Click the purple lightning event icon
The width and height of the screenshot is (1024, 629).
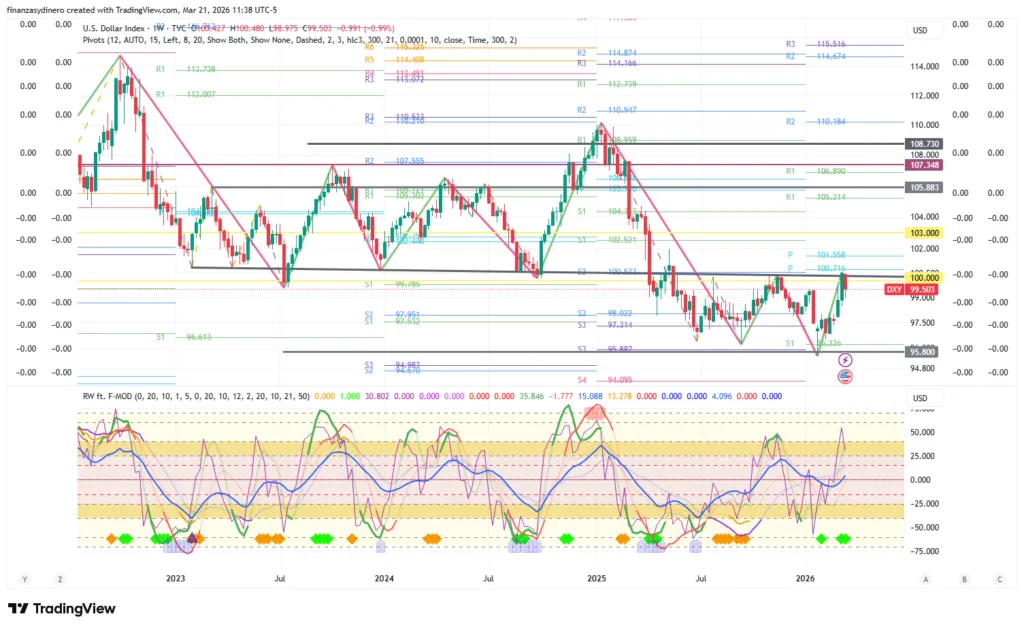tap(845, 359)
